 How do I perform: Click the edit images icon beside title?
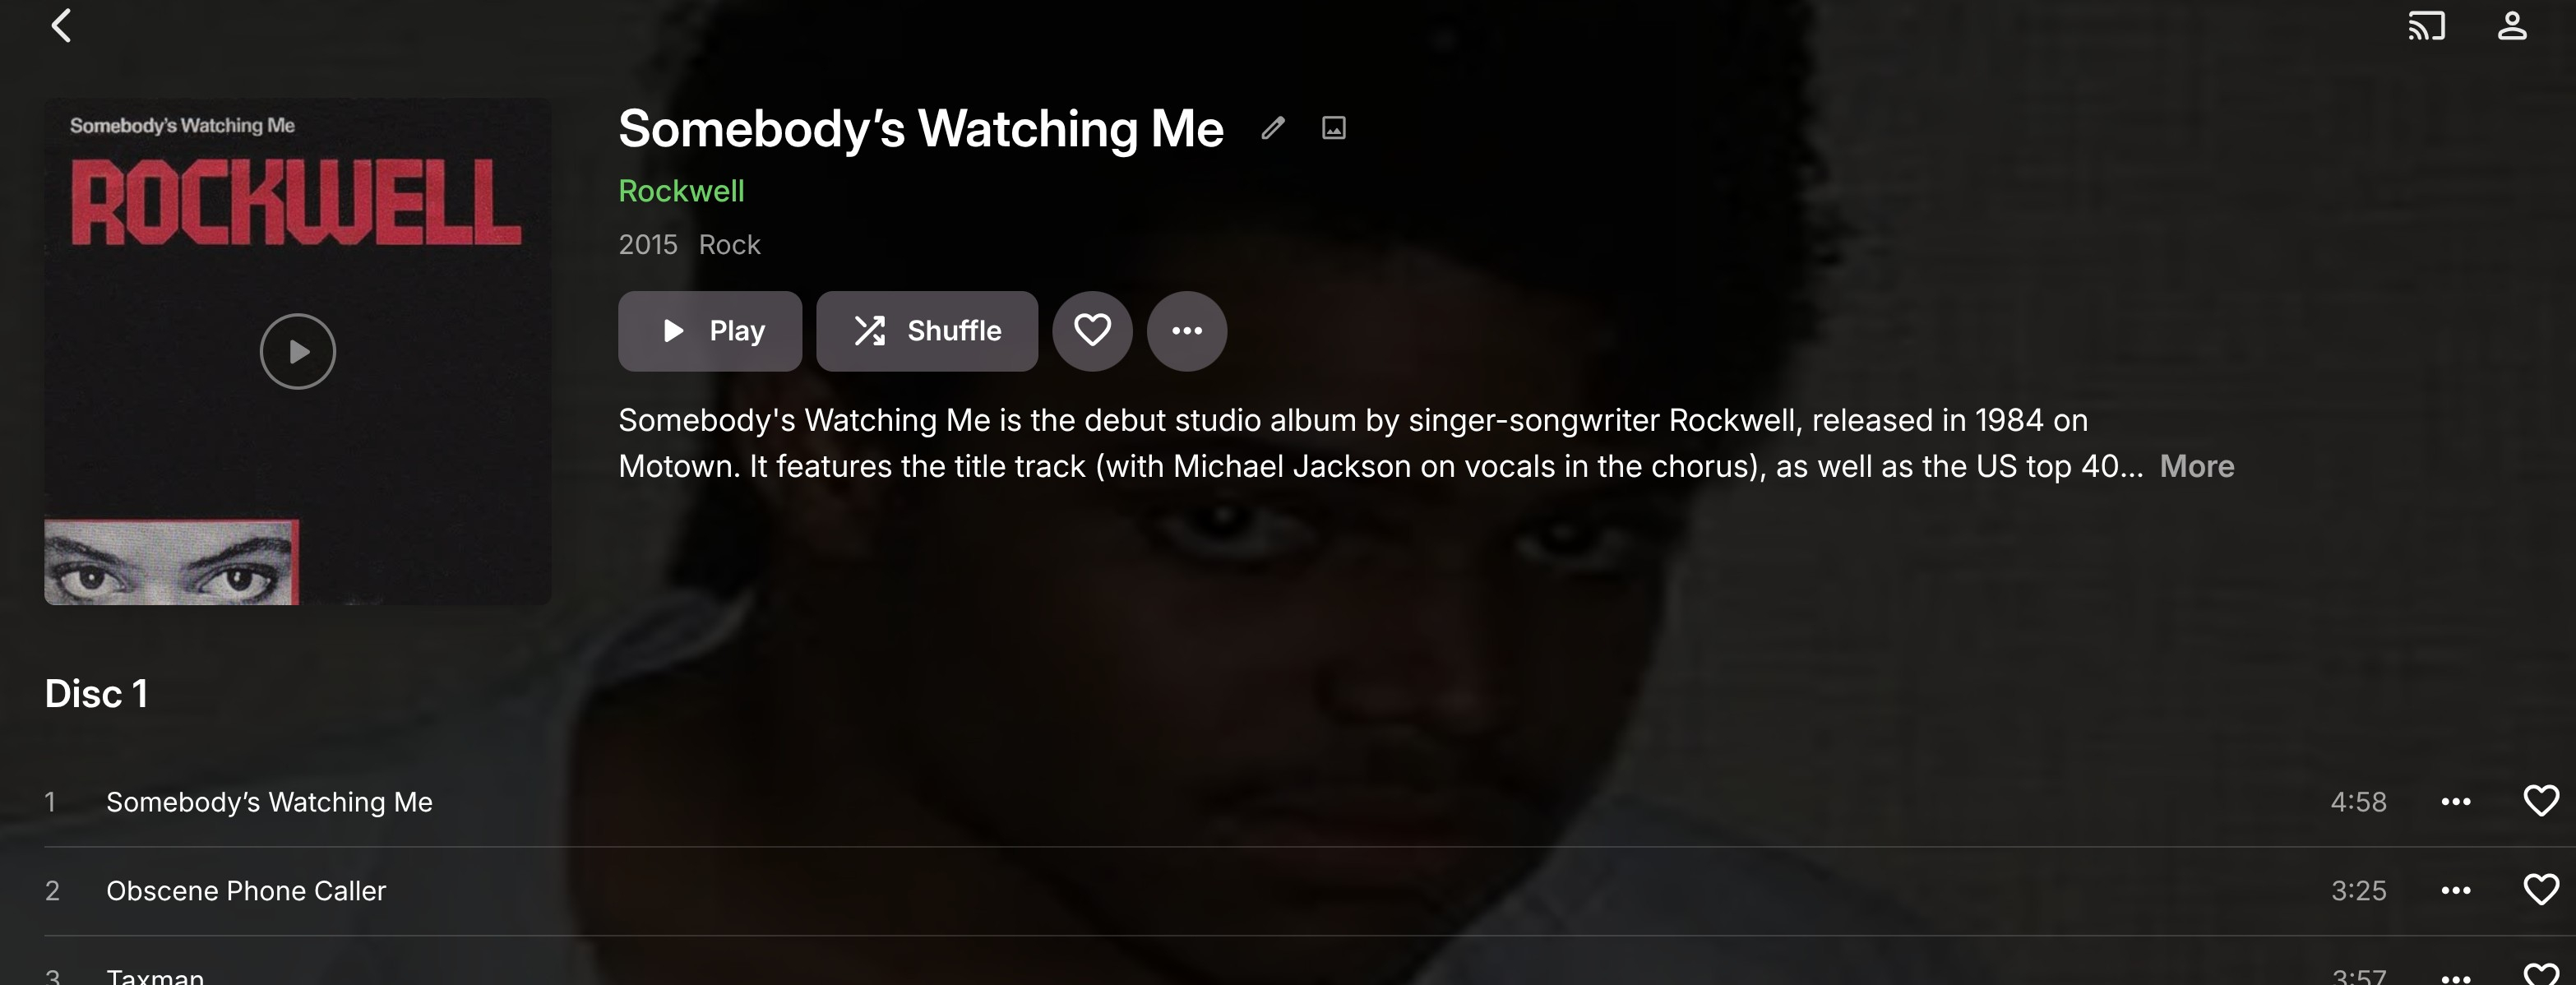pyautogui.click(x=1333, y=128)
